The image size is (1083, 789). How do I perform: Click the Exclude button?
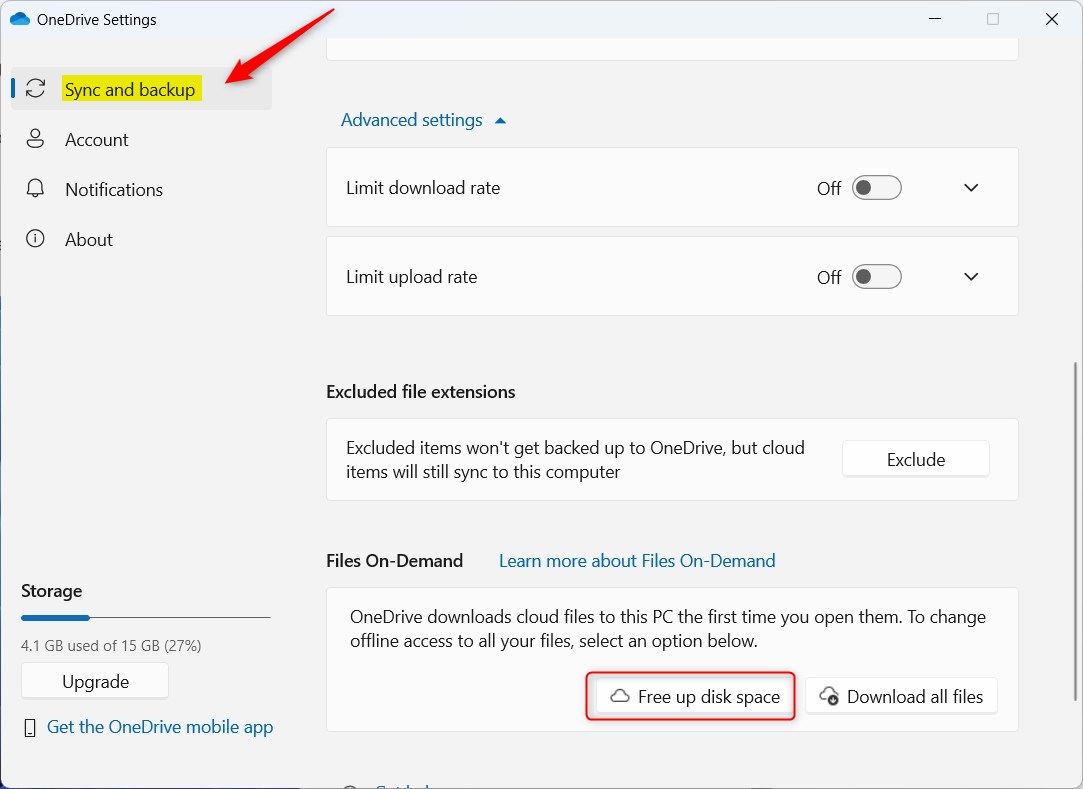point(916,459)
